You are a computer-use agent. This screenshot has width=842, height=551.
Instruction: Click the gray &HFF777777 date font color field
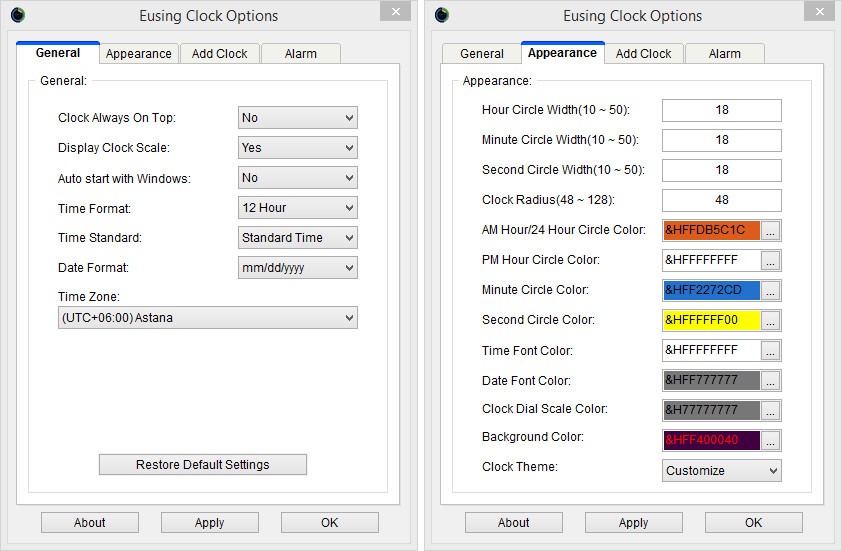pyautogui.click(x=712, y=381)
